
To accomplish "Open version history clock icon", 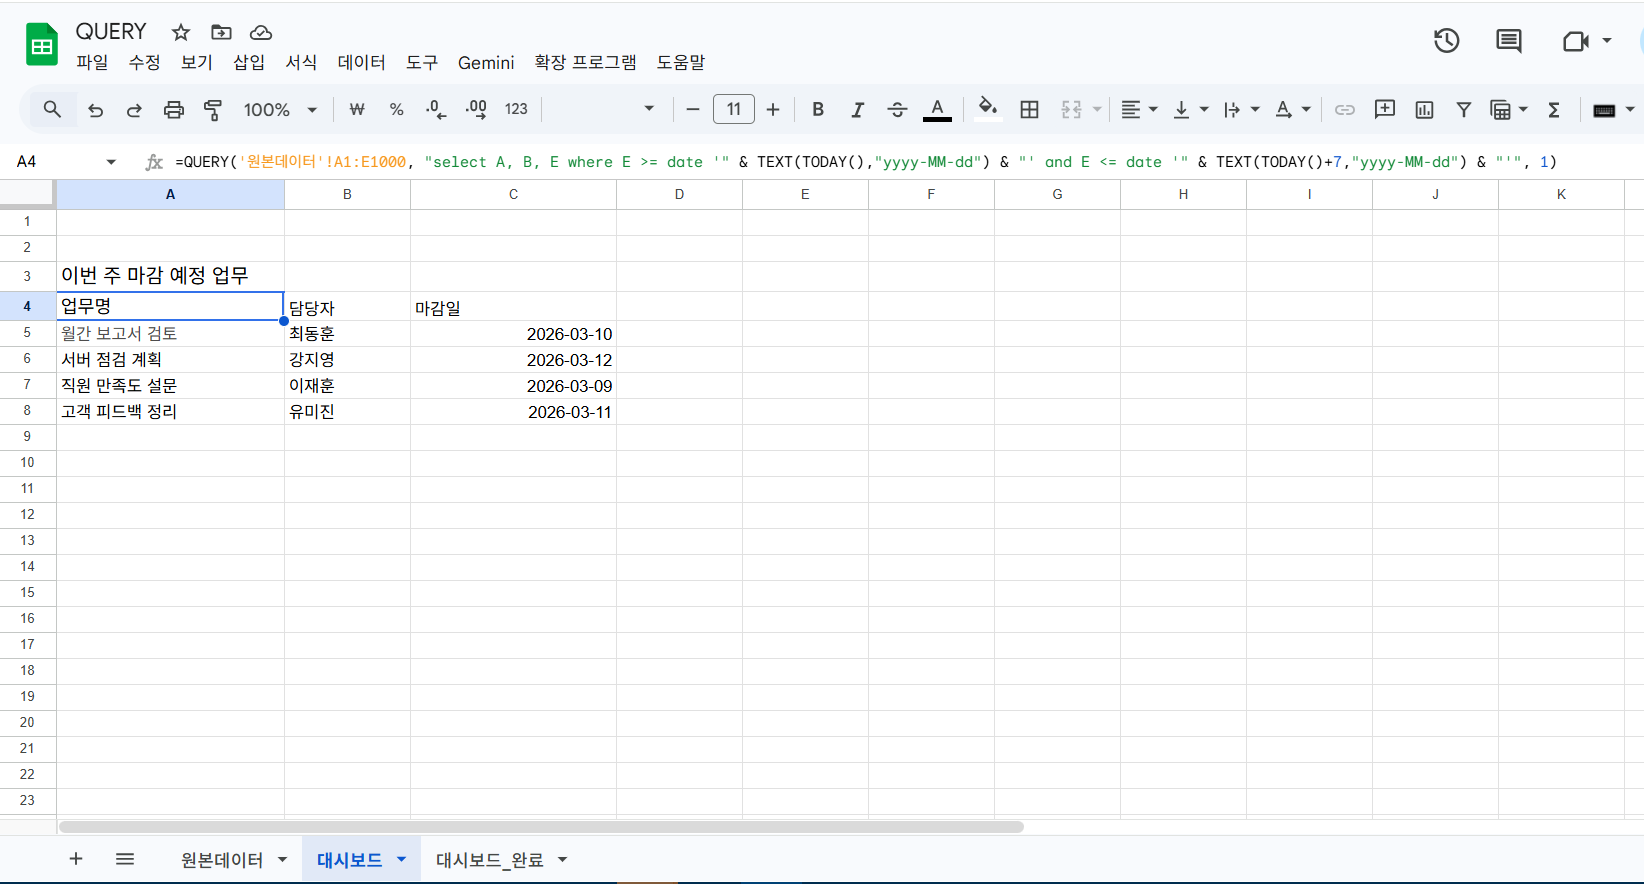I will coord(1446,41).
